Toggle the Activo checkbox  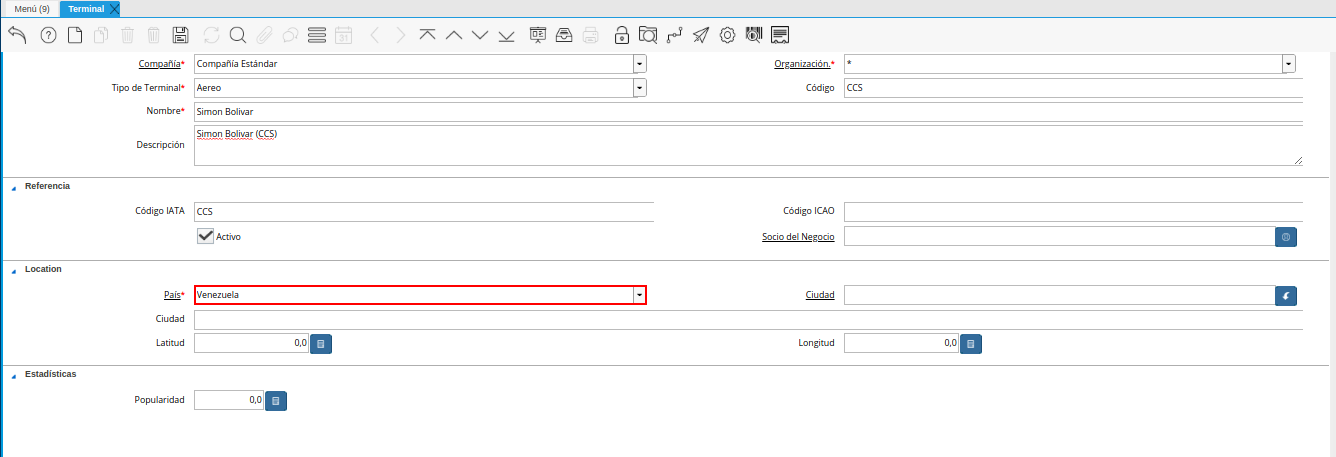(x=206, y=236)
